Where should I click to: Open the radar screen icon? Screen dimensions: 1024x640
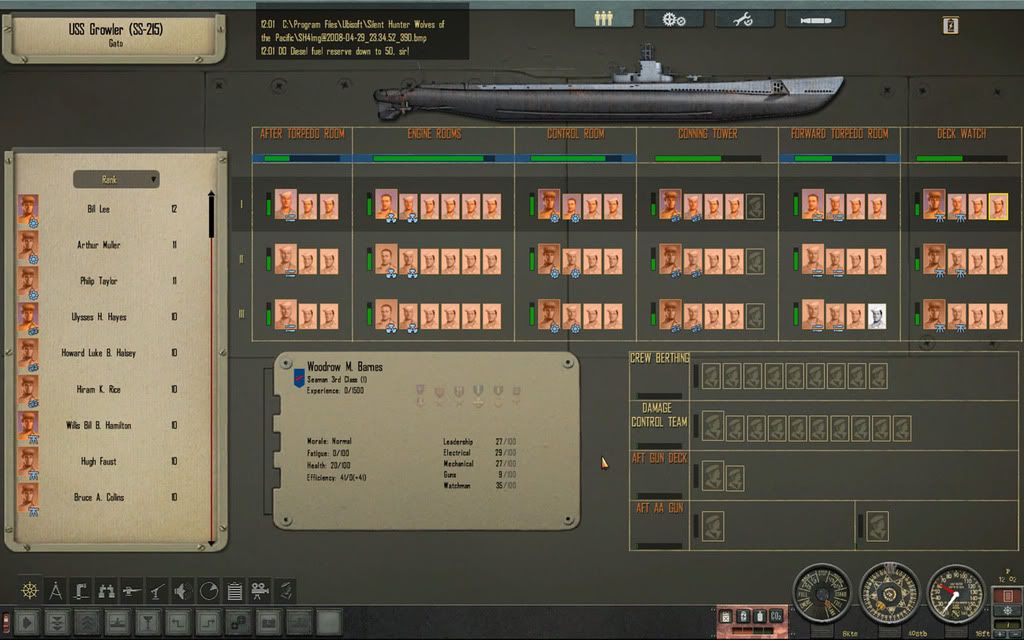tap(208, 590)
